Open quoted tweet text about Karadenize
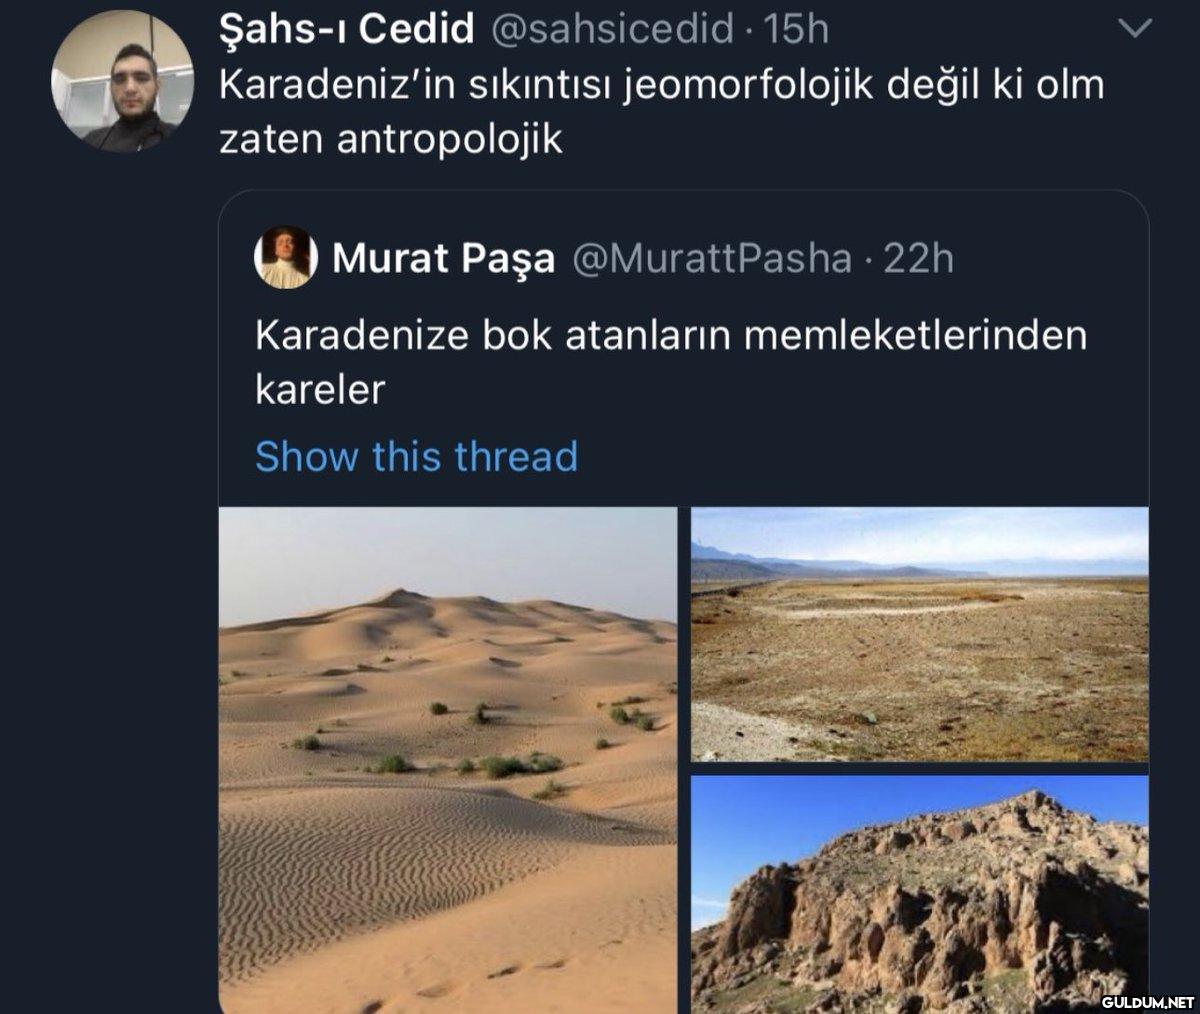The image size is (1200, 1014). (x=671, y=361)
